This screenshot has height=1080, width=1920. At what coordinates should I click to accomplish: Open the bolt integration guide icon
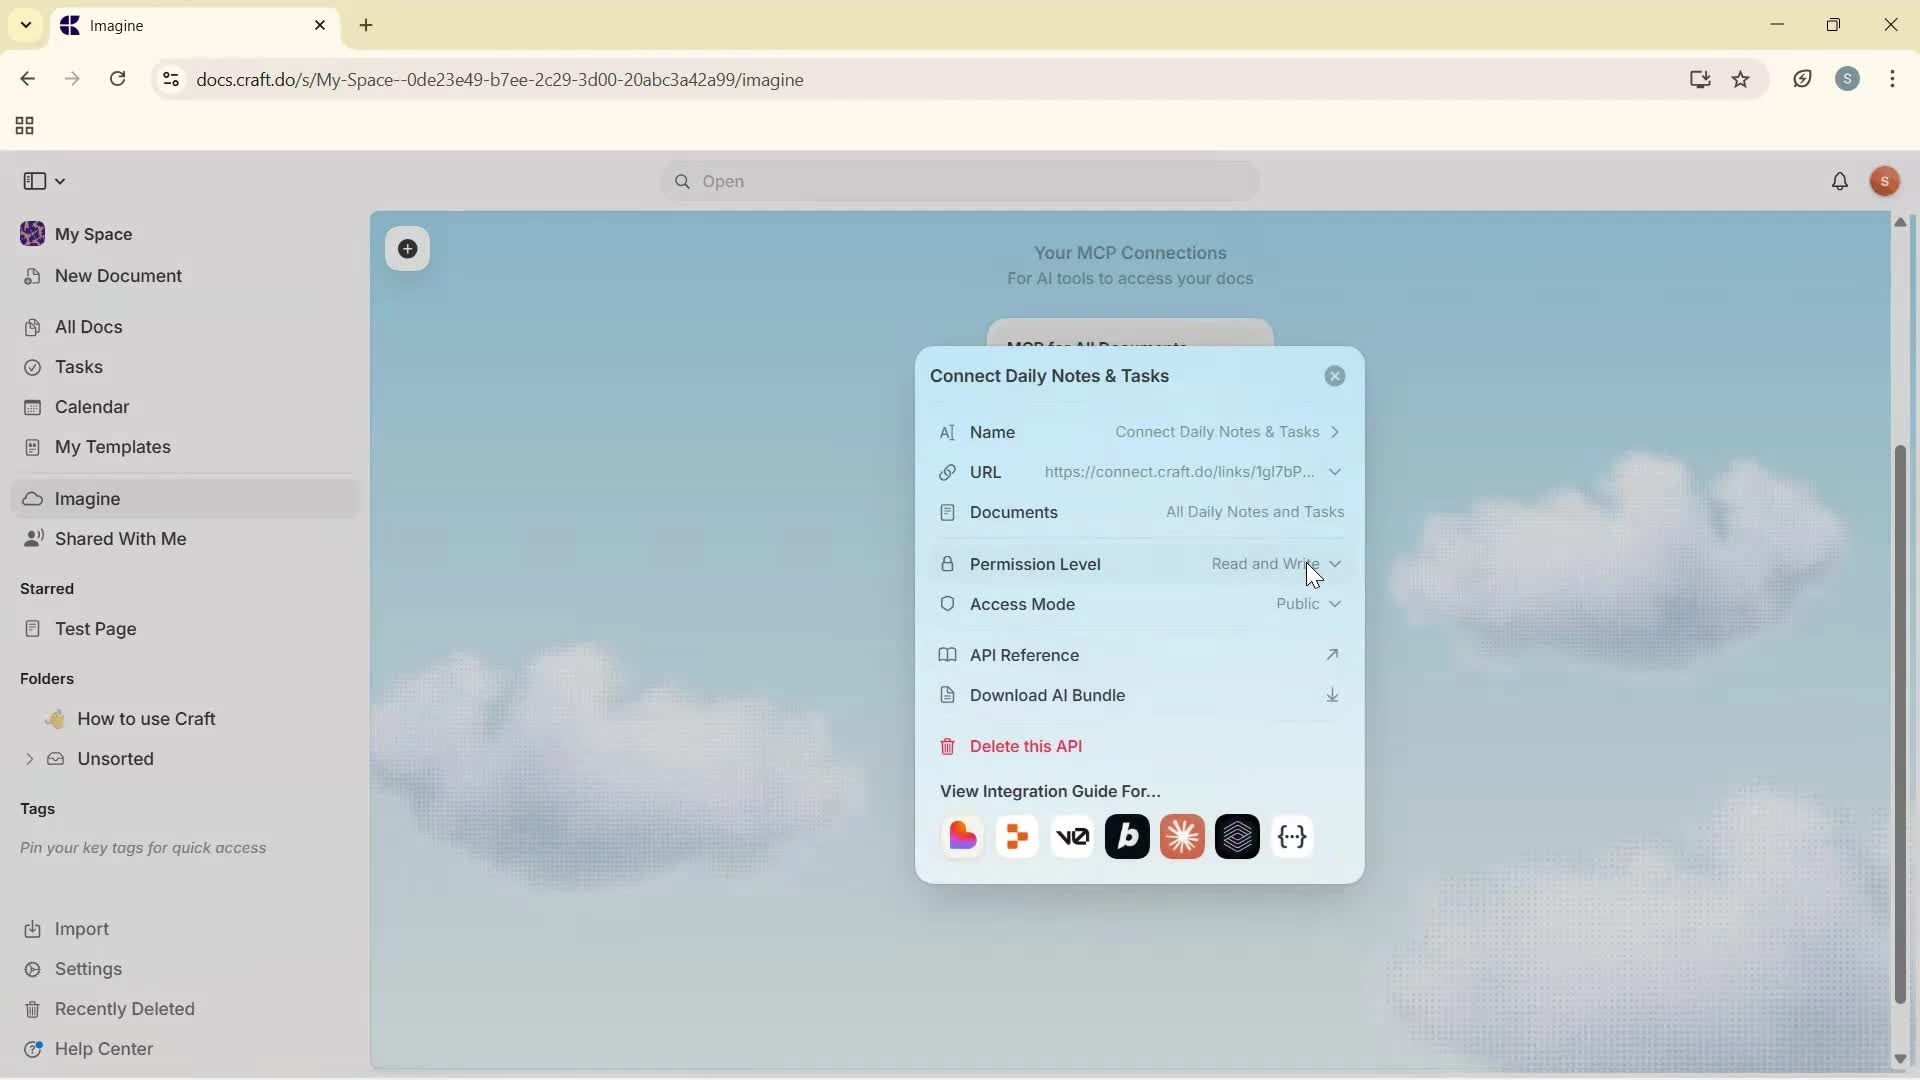coord(1127,837)
